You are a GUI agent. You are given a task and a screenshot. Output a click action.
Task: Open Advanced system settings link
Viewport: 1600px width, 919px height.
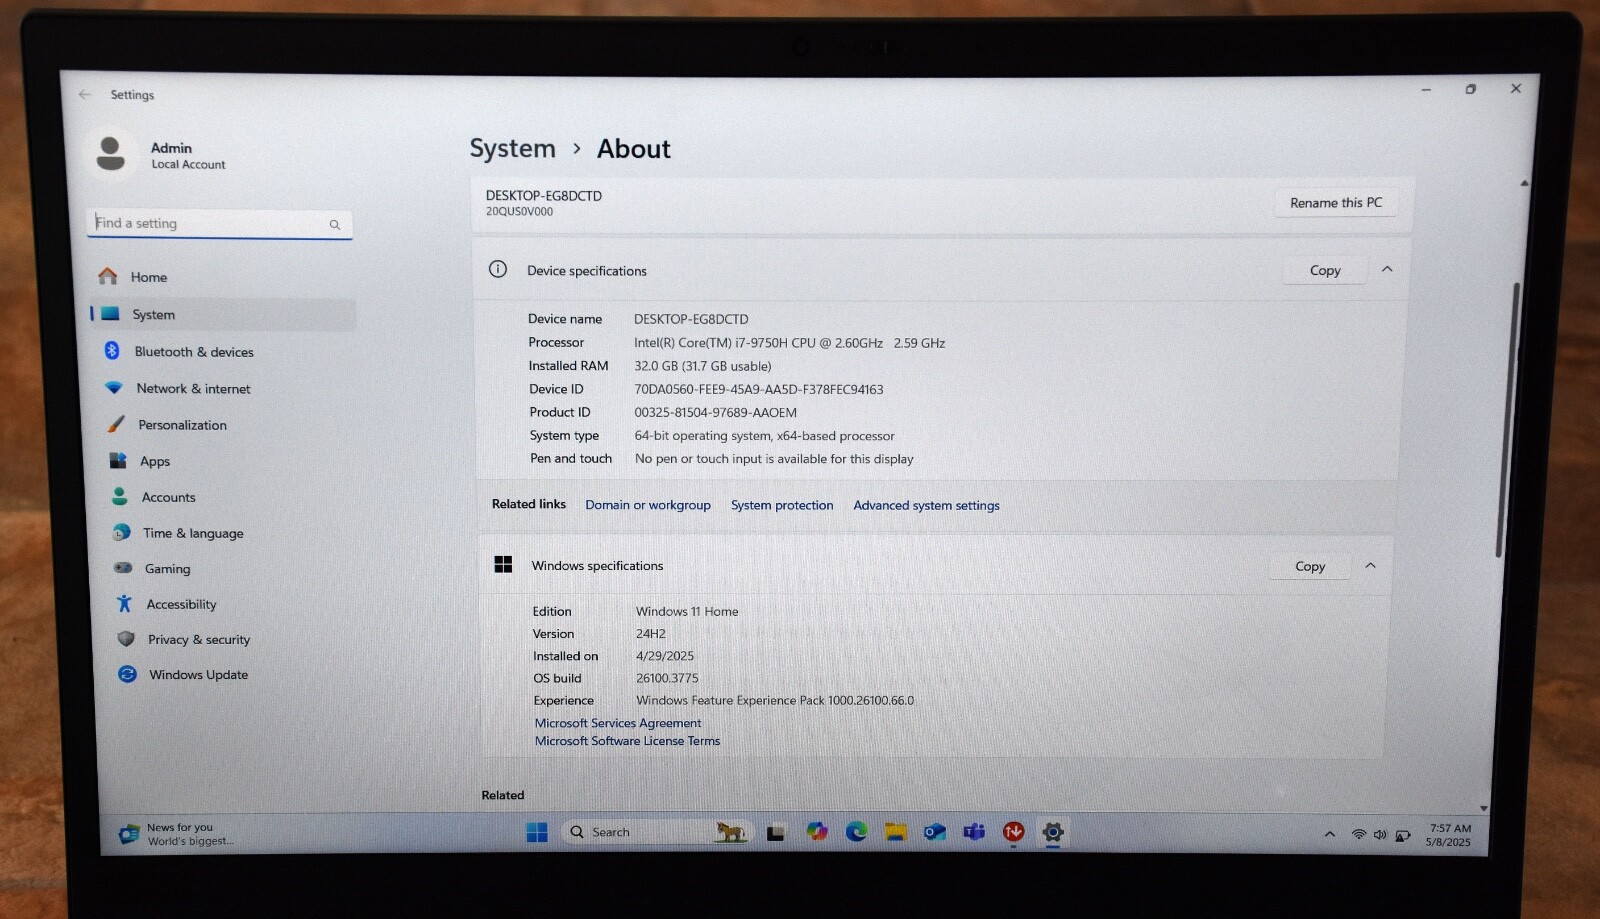[926, 505]
